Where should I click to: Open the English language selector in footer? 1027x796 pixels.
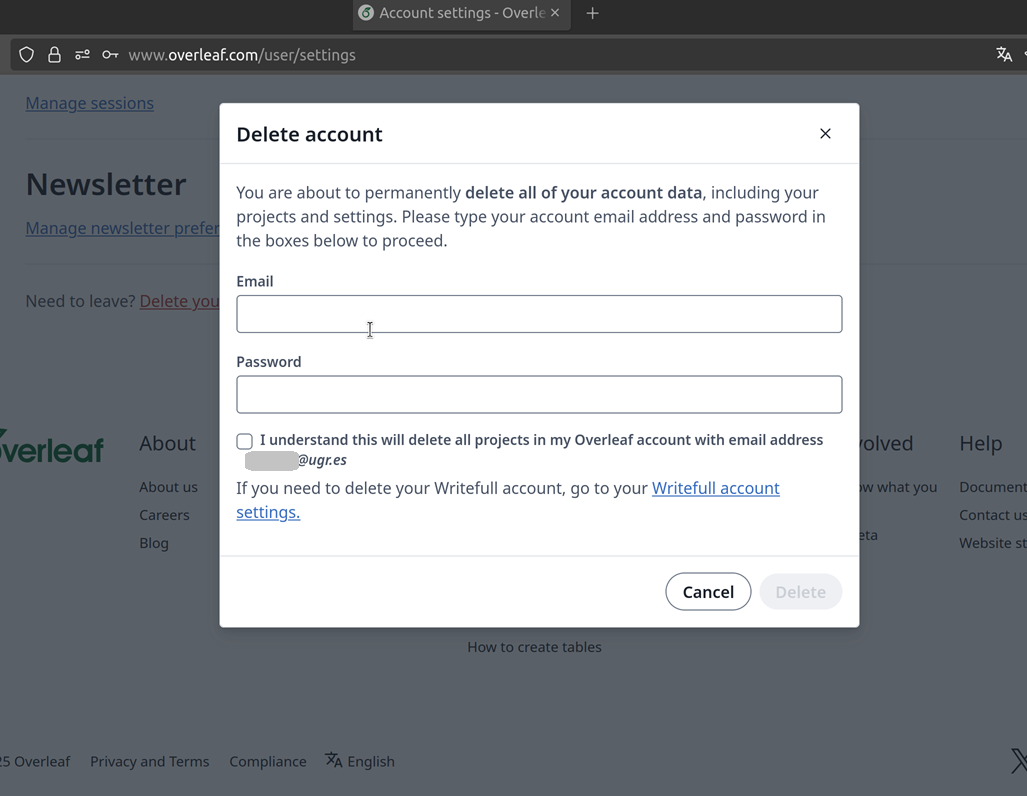360,761
